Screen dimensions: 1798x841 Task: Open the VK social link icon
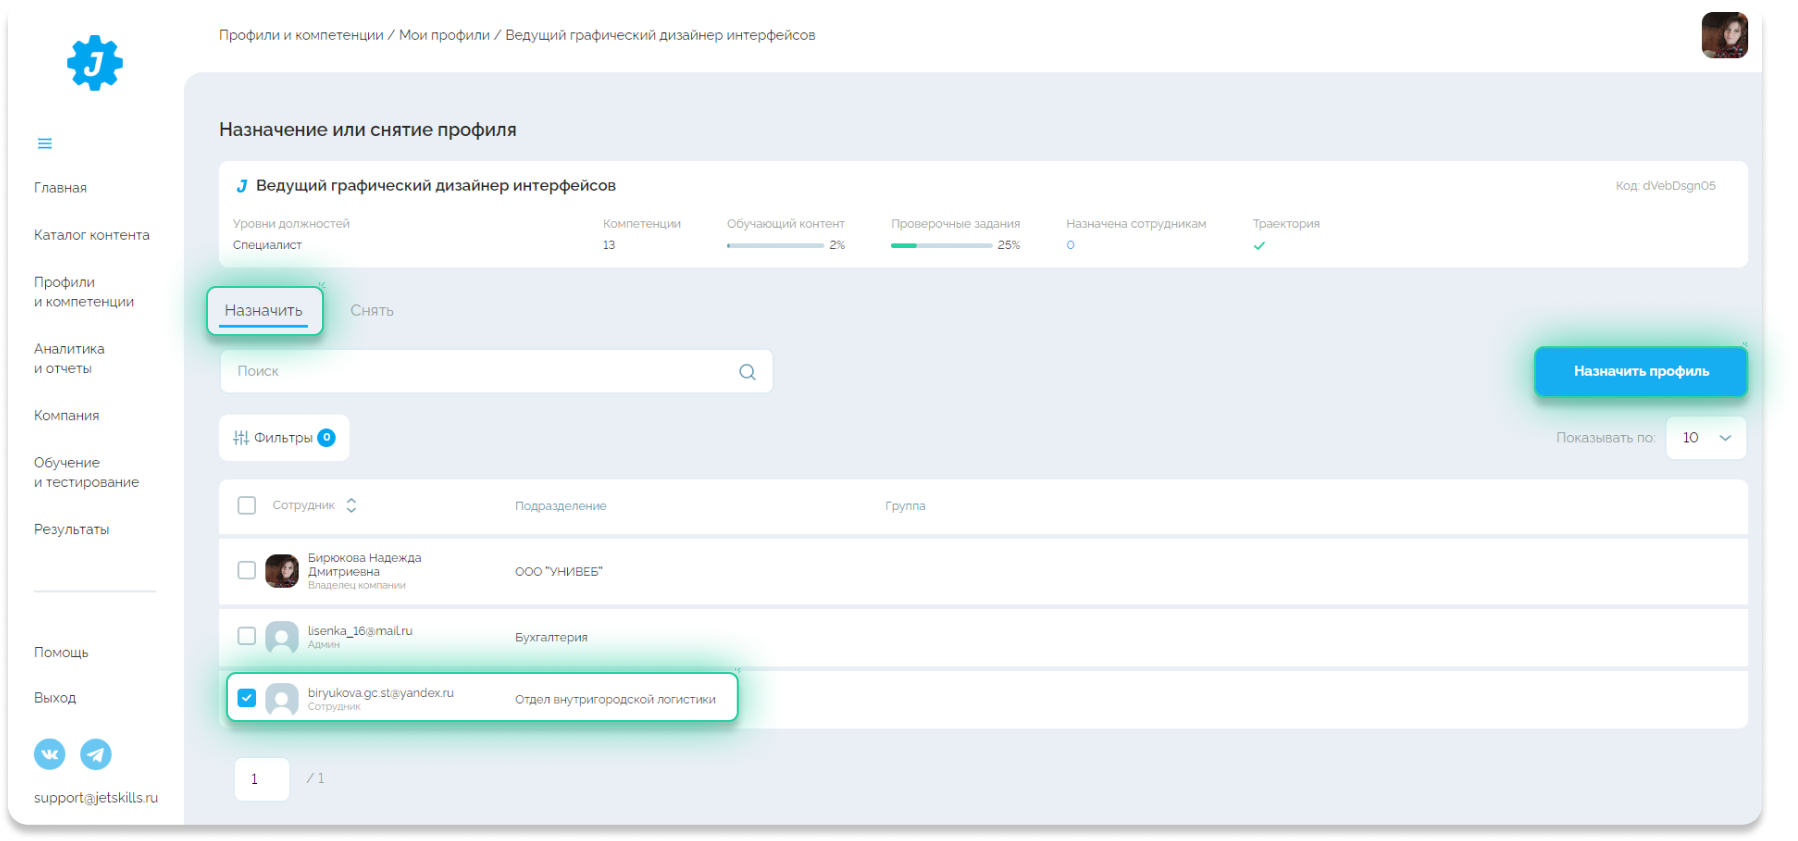[50, 754]
